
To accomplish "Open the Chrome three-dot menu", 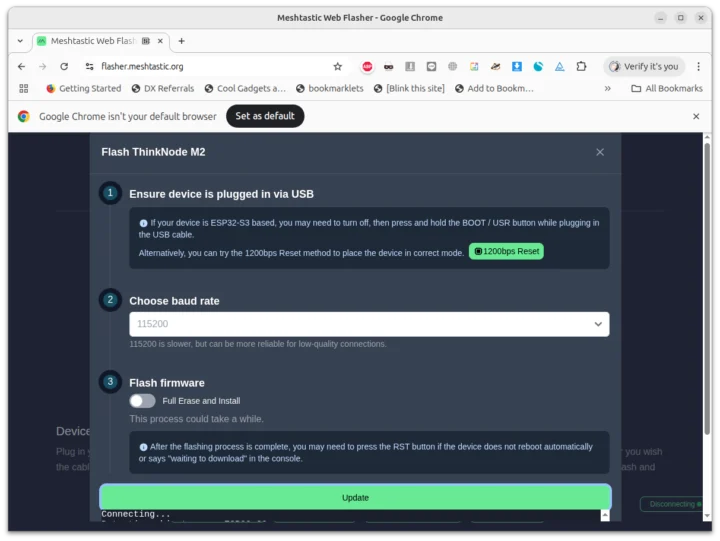I will (x=698, y=67).
